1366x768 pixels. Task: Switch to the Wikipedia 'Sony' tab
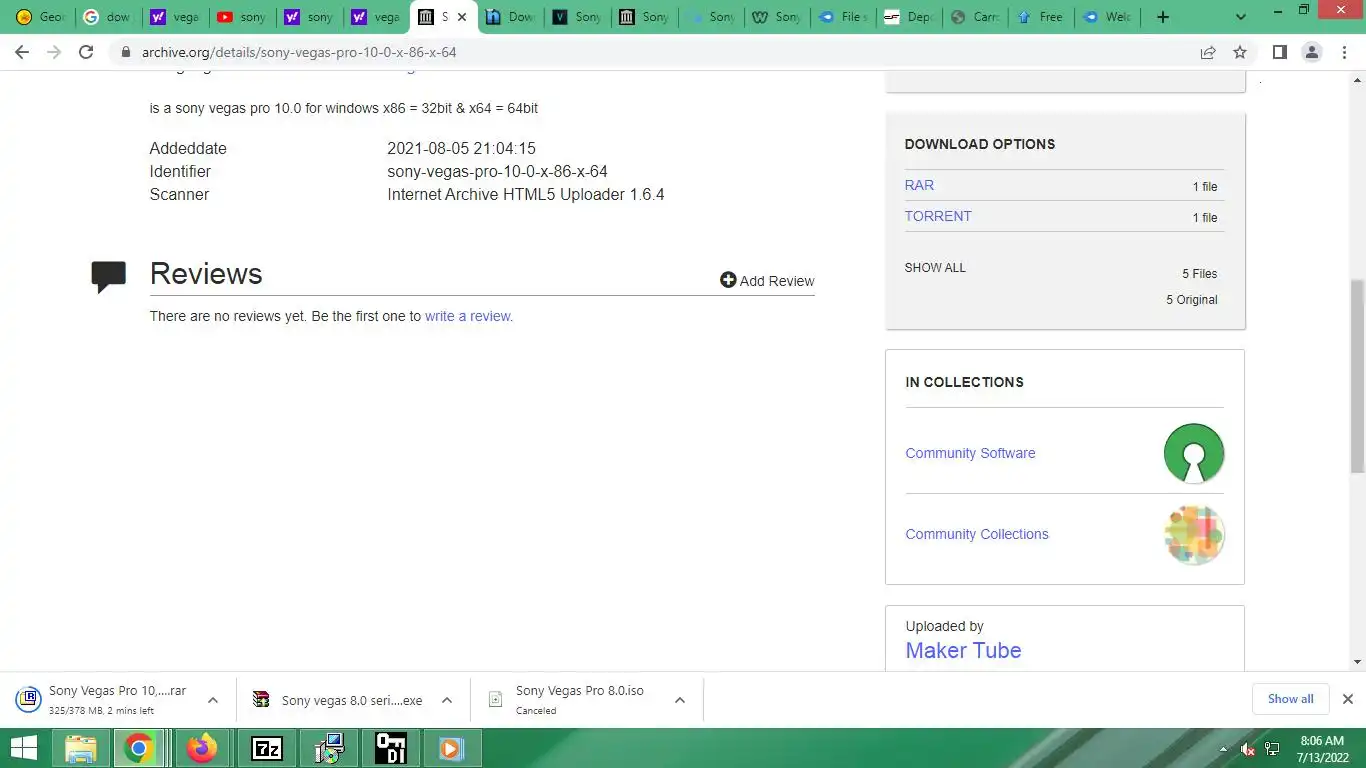pos(776,17)
